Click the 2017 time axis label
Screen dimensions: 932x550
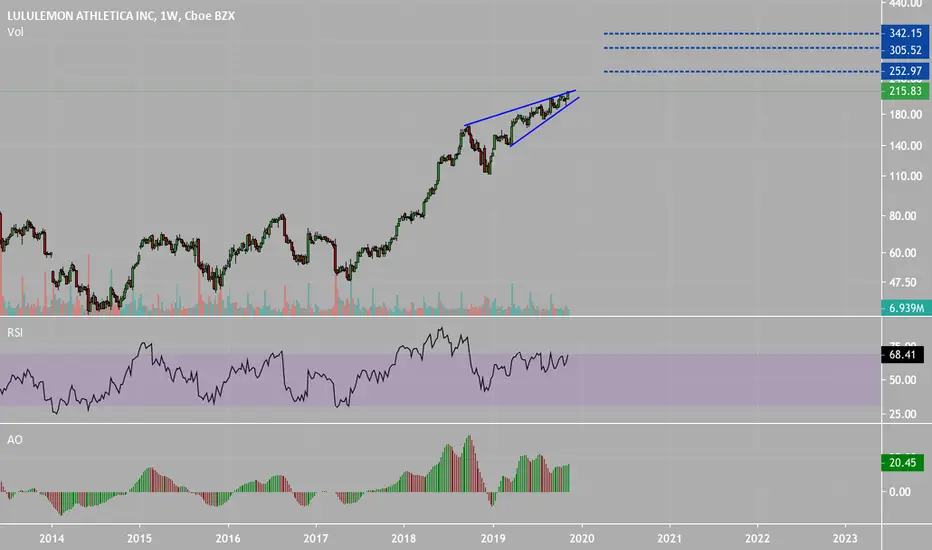(x=316, y=539)
